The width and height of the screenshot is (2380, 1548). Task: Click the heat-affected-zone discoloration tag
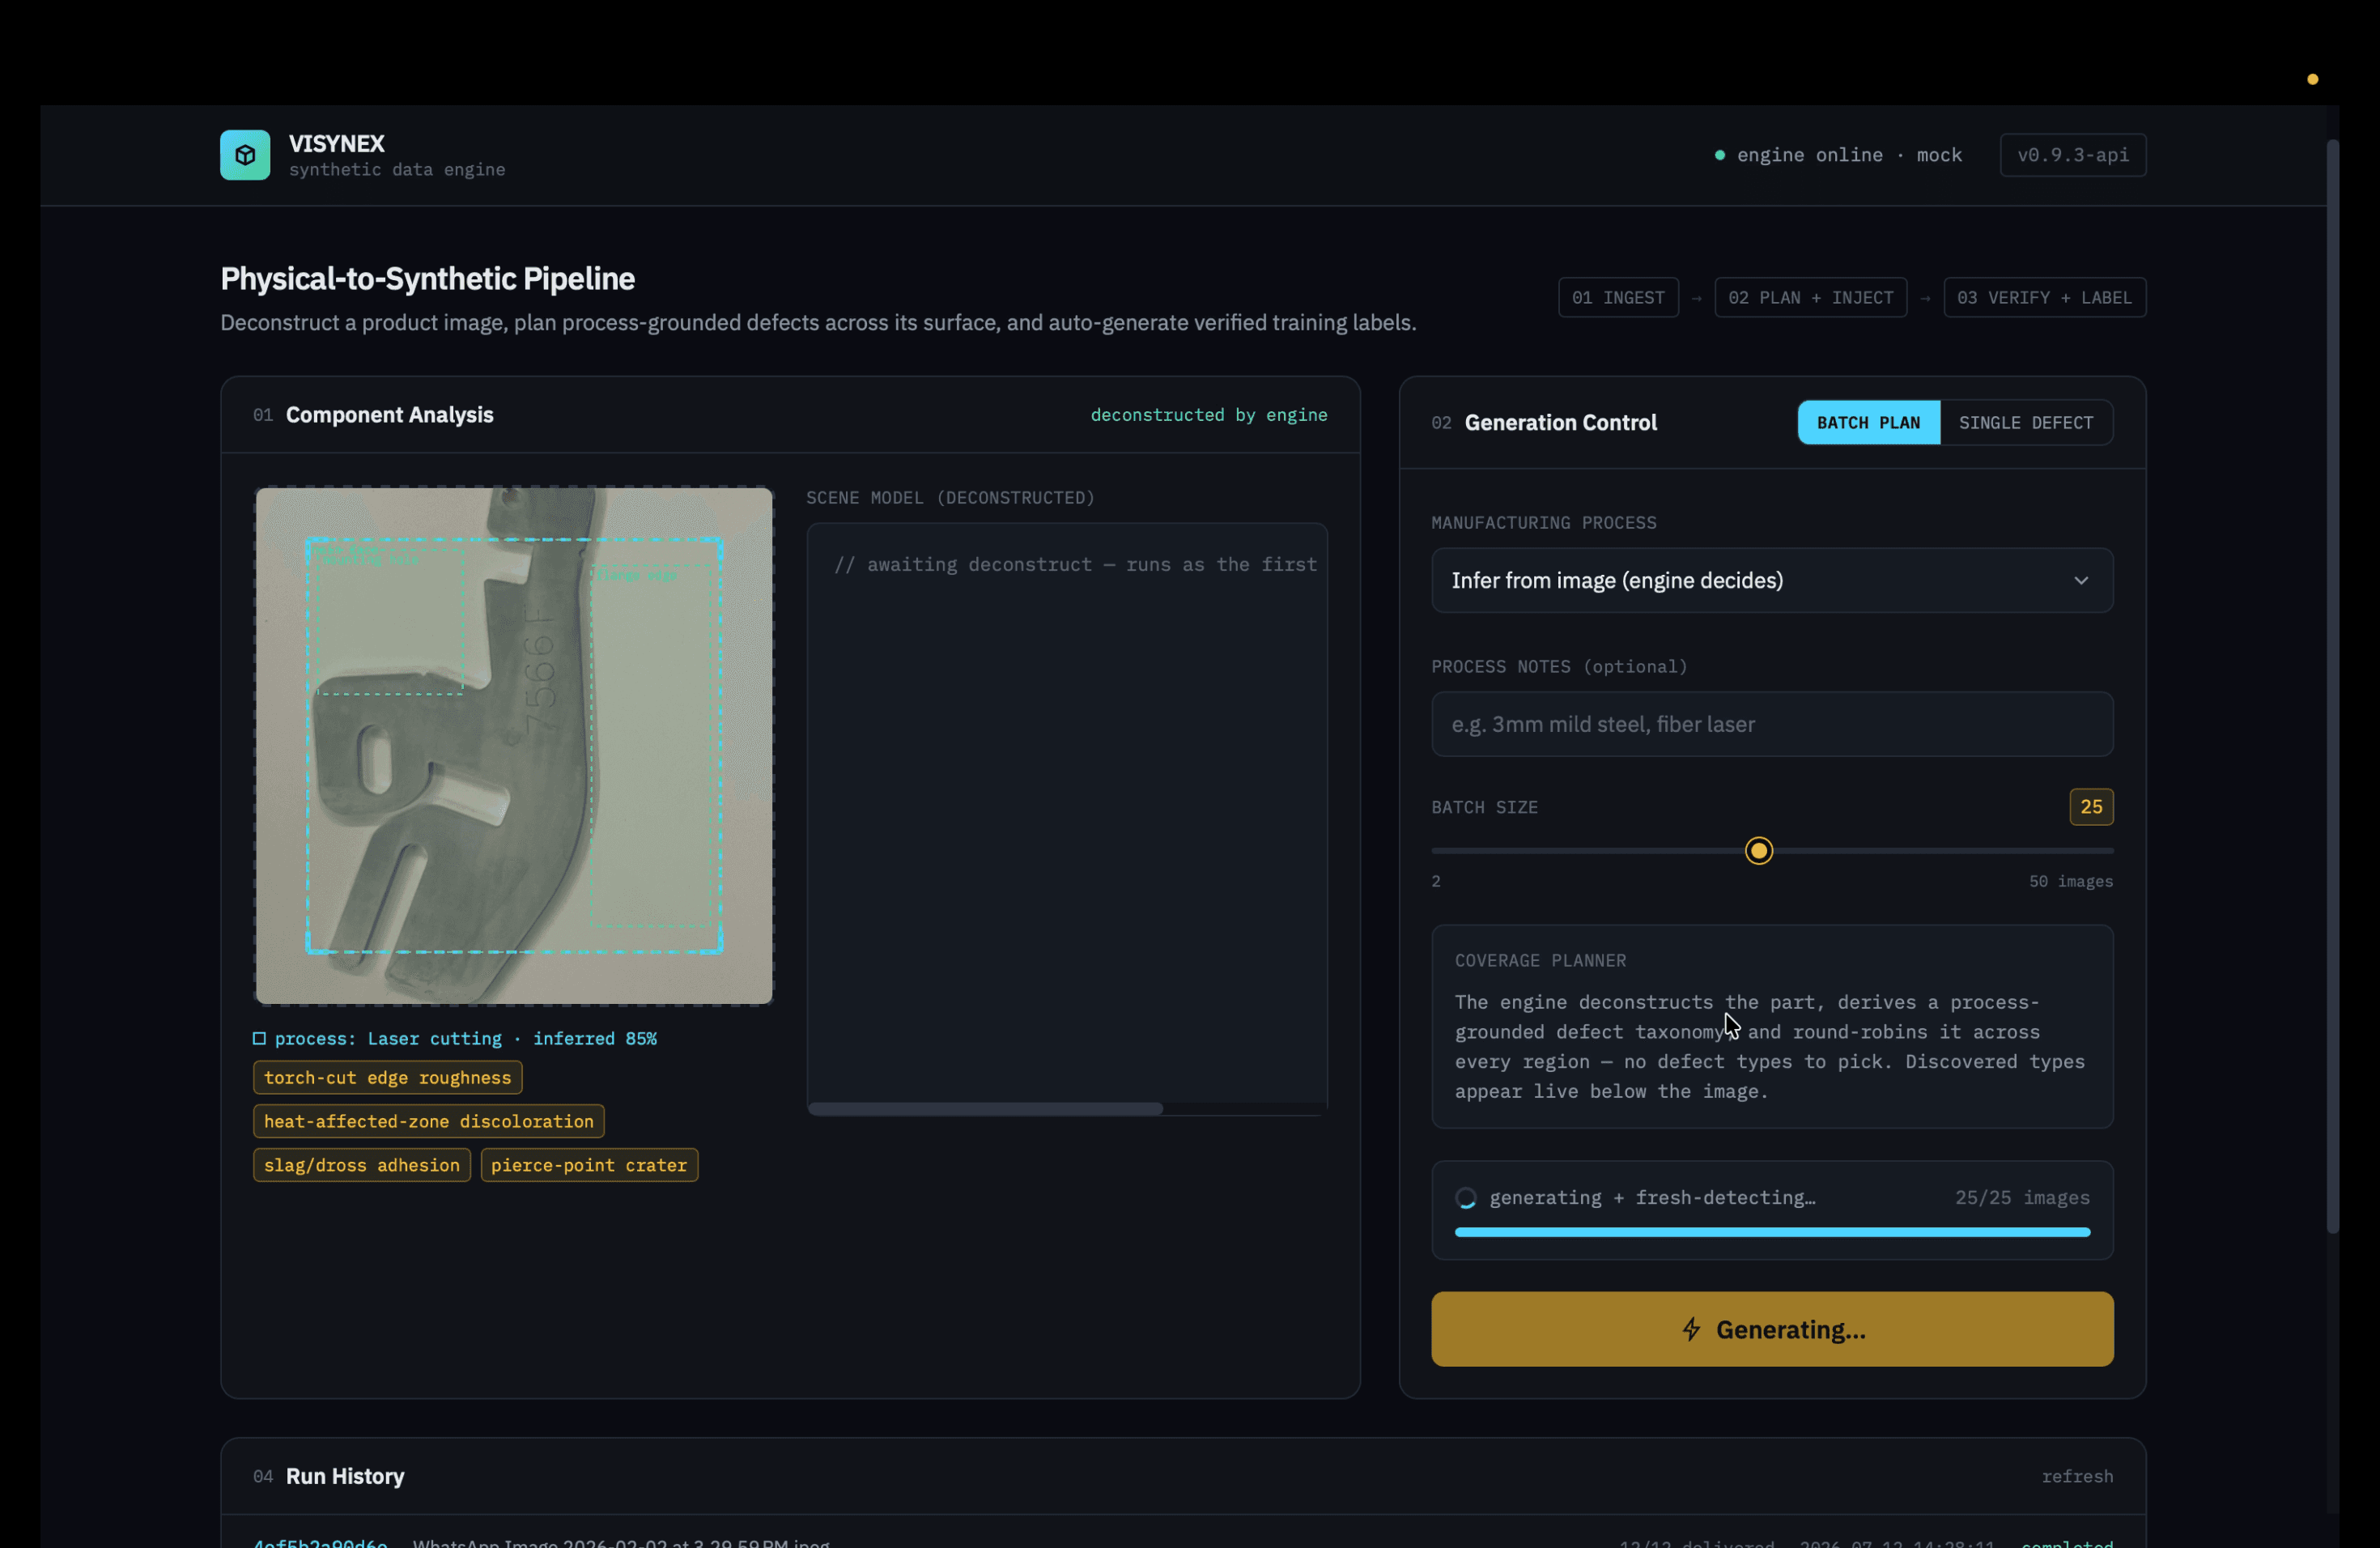[428, 1121]
